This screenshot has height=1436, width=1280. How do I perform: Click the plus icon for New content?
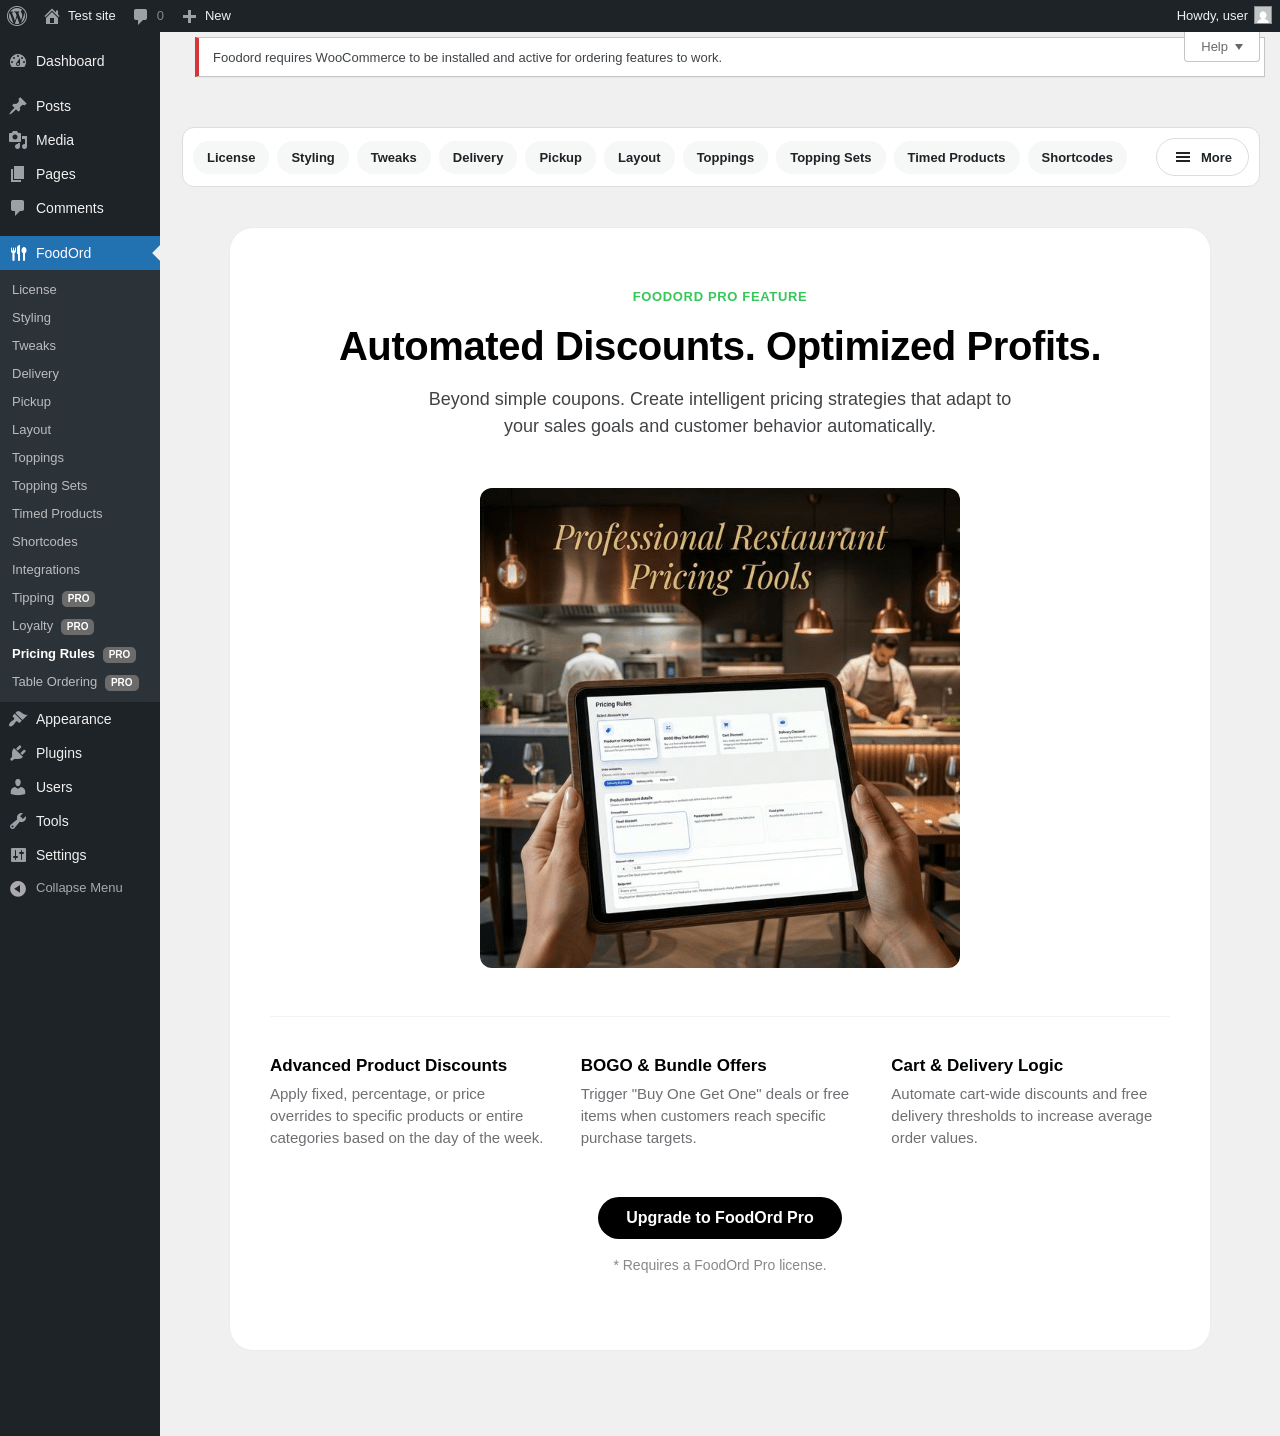(x=189, y=16)
